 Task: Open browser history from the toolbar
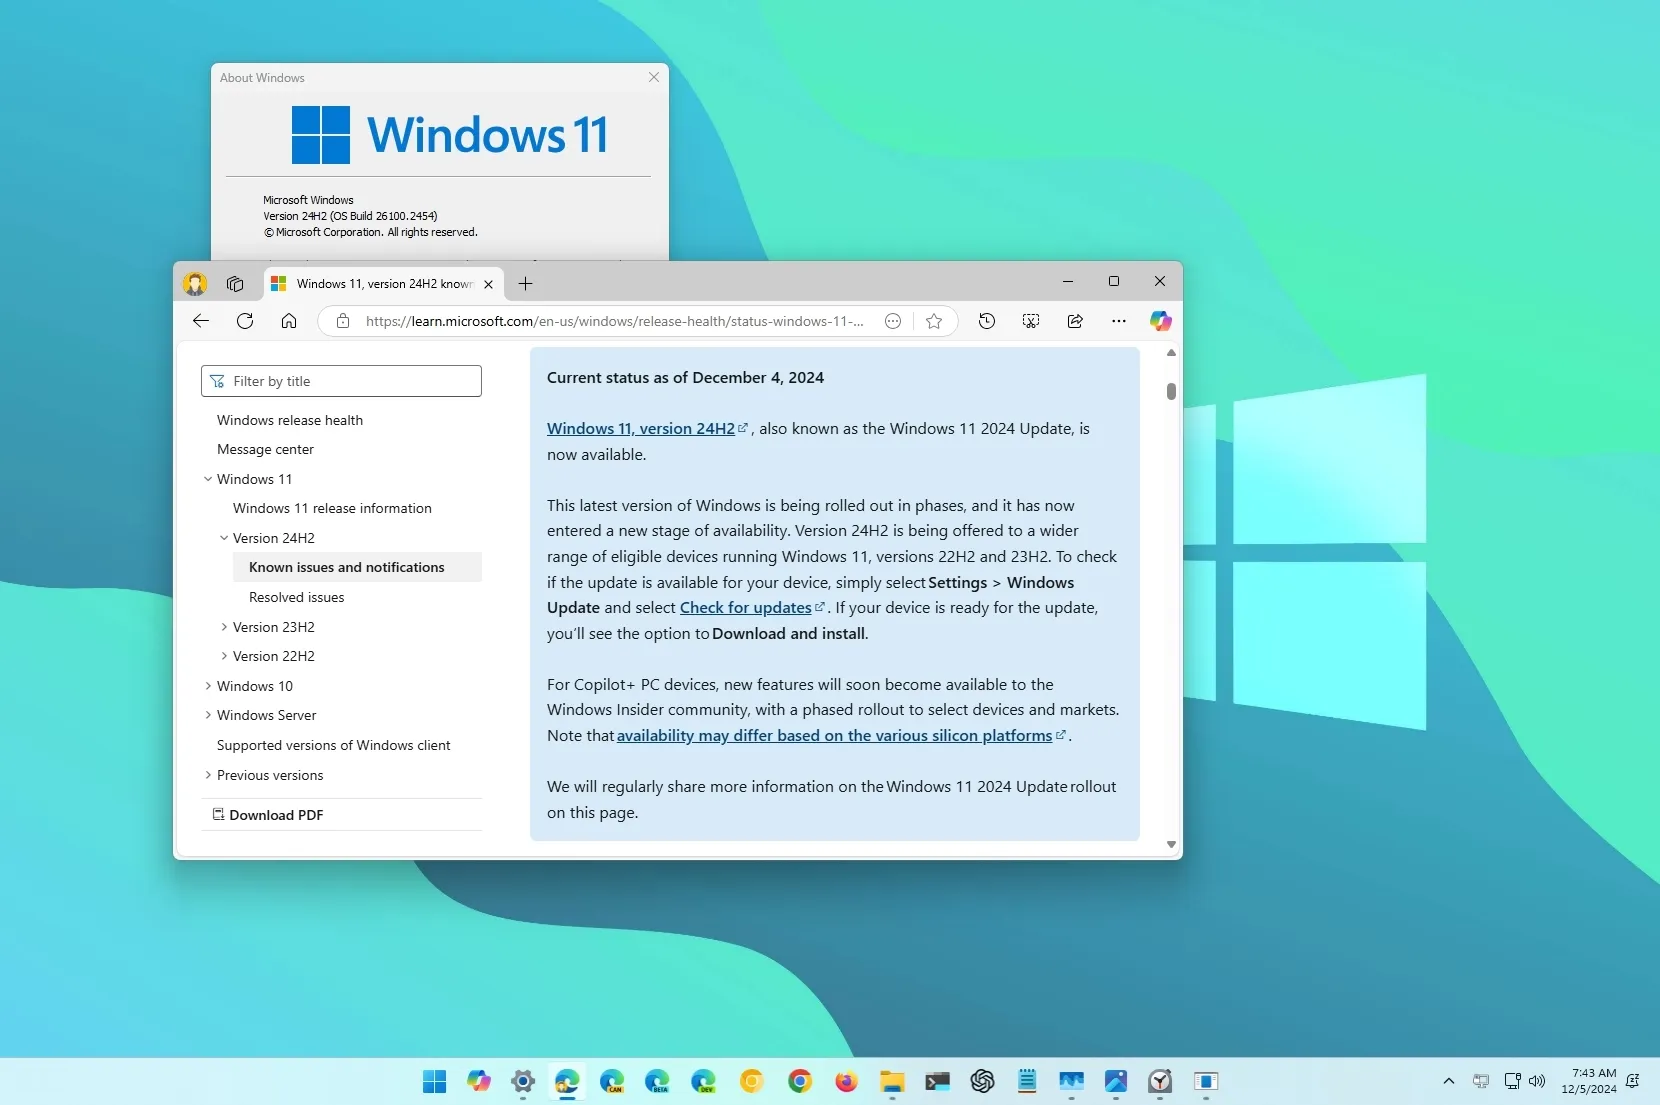point(986,321)
